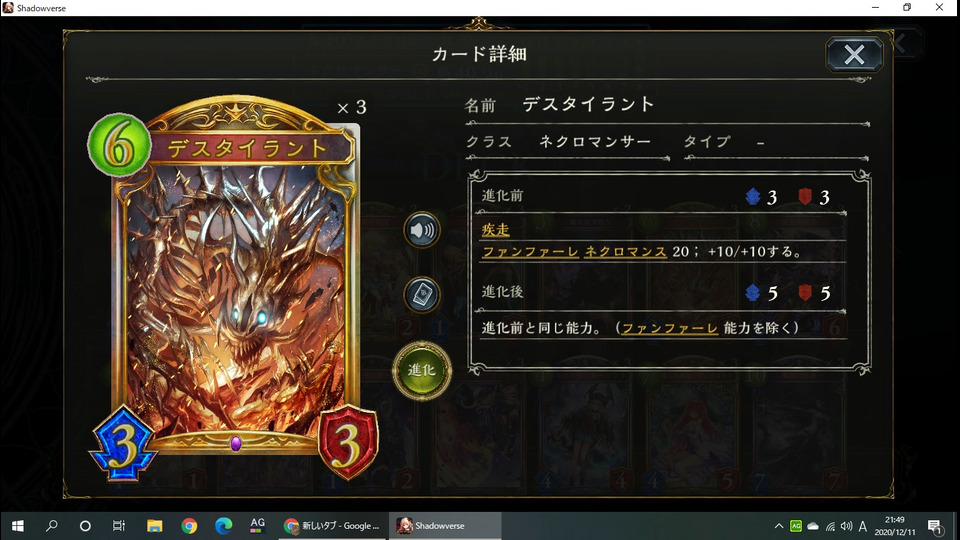This screenshot has width=960, height=540.
Task: Click ファンファーレ link in 進化後 description
Action: click(670, 328)
